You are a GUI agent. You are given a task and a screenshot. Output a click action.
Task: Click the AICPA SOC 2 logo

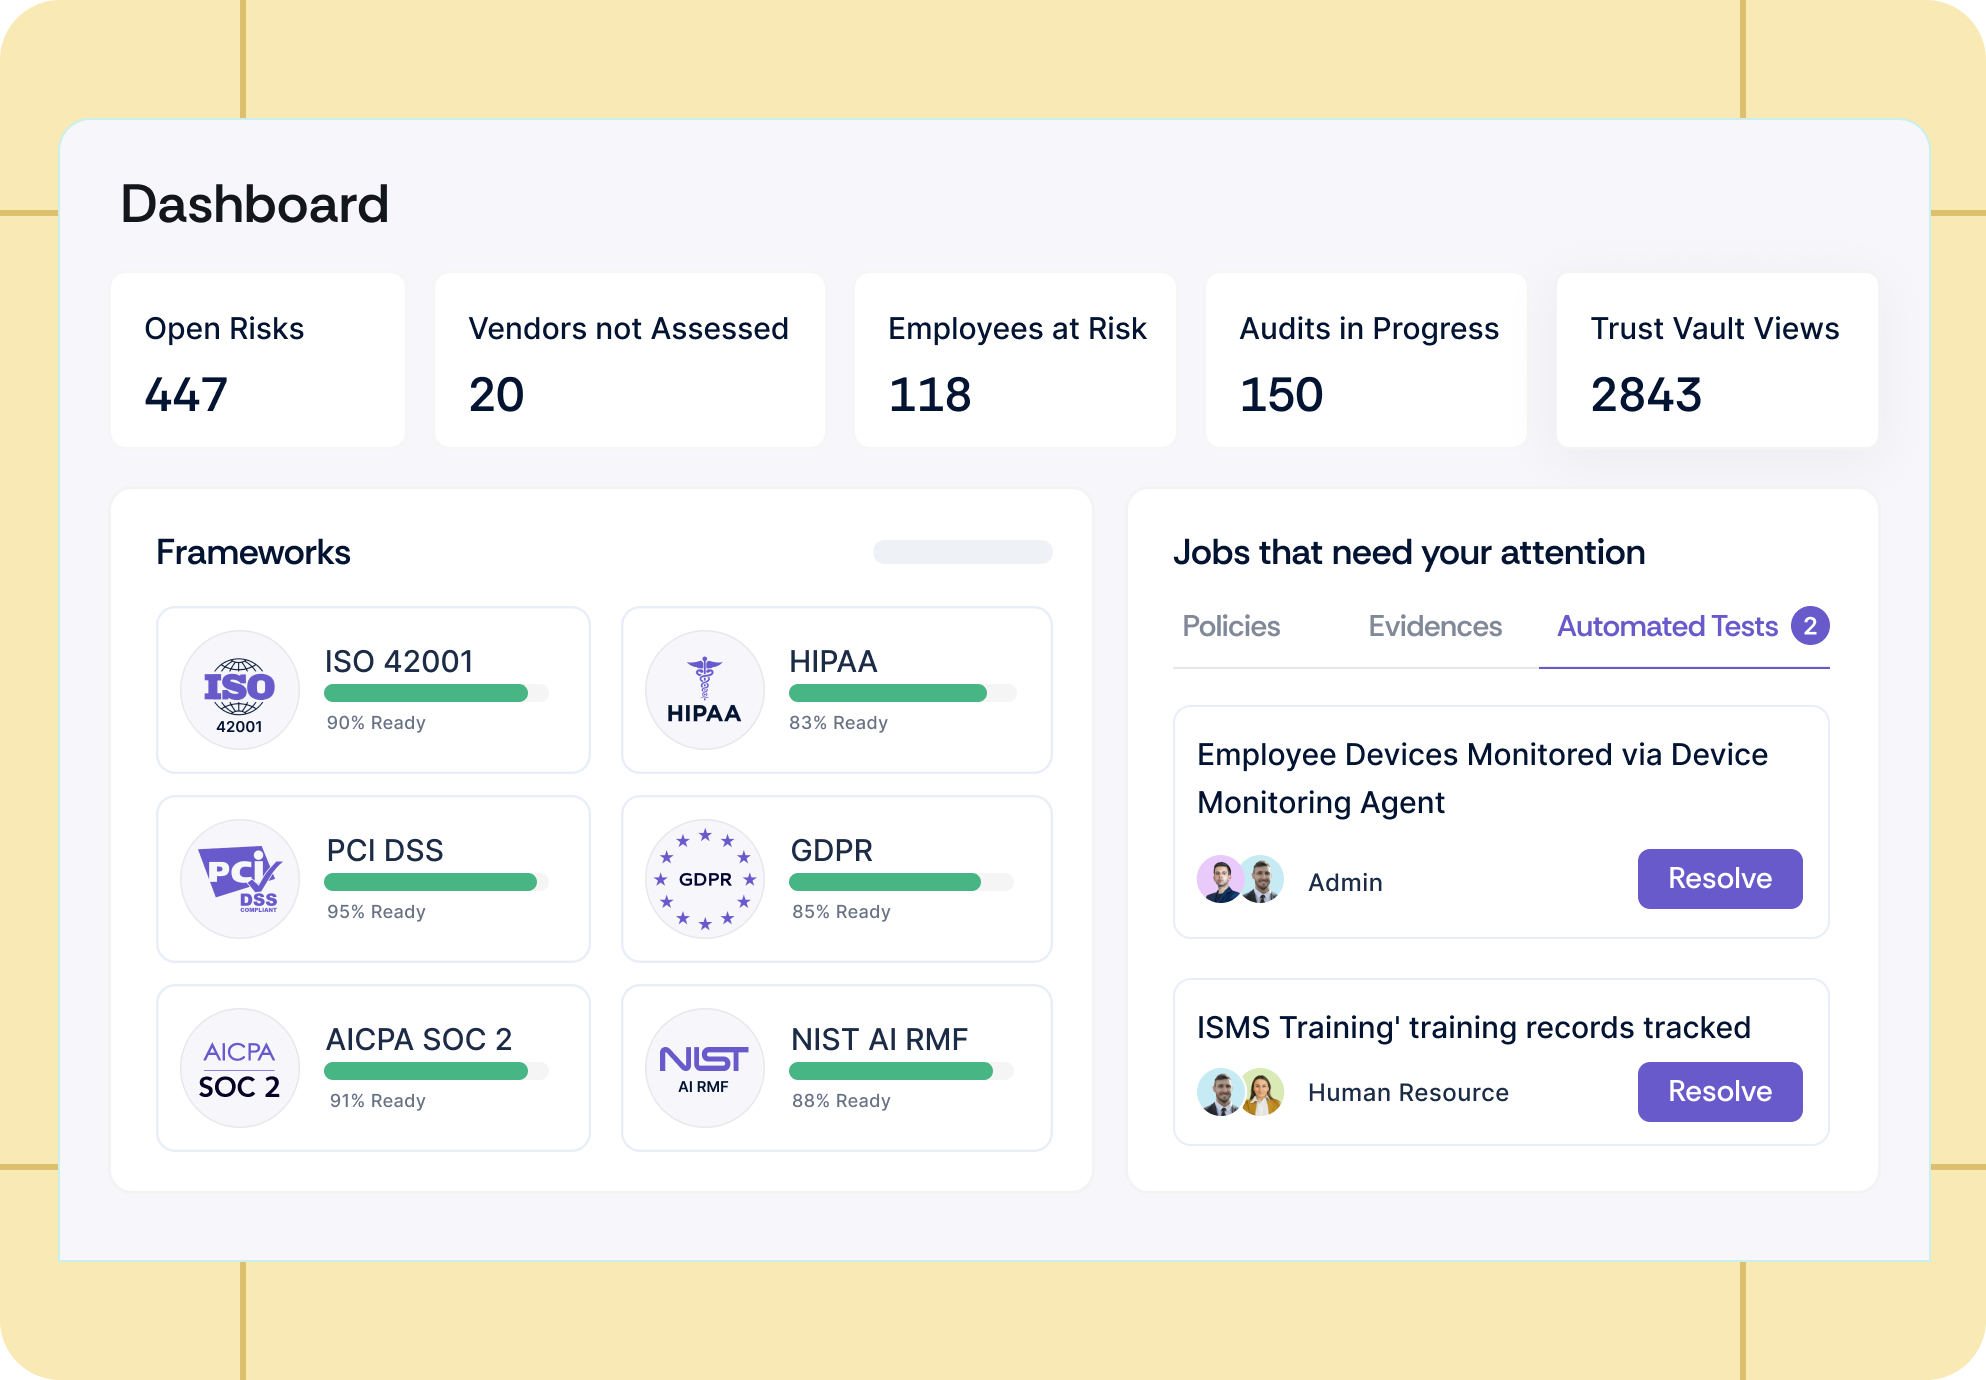pos(240,1068)
